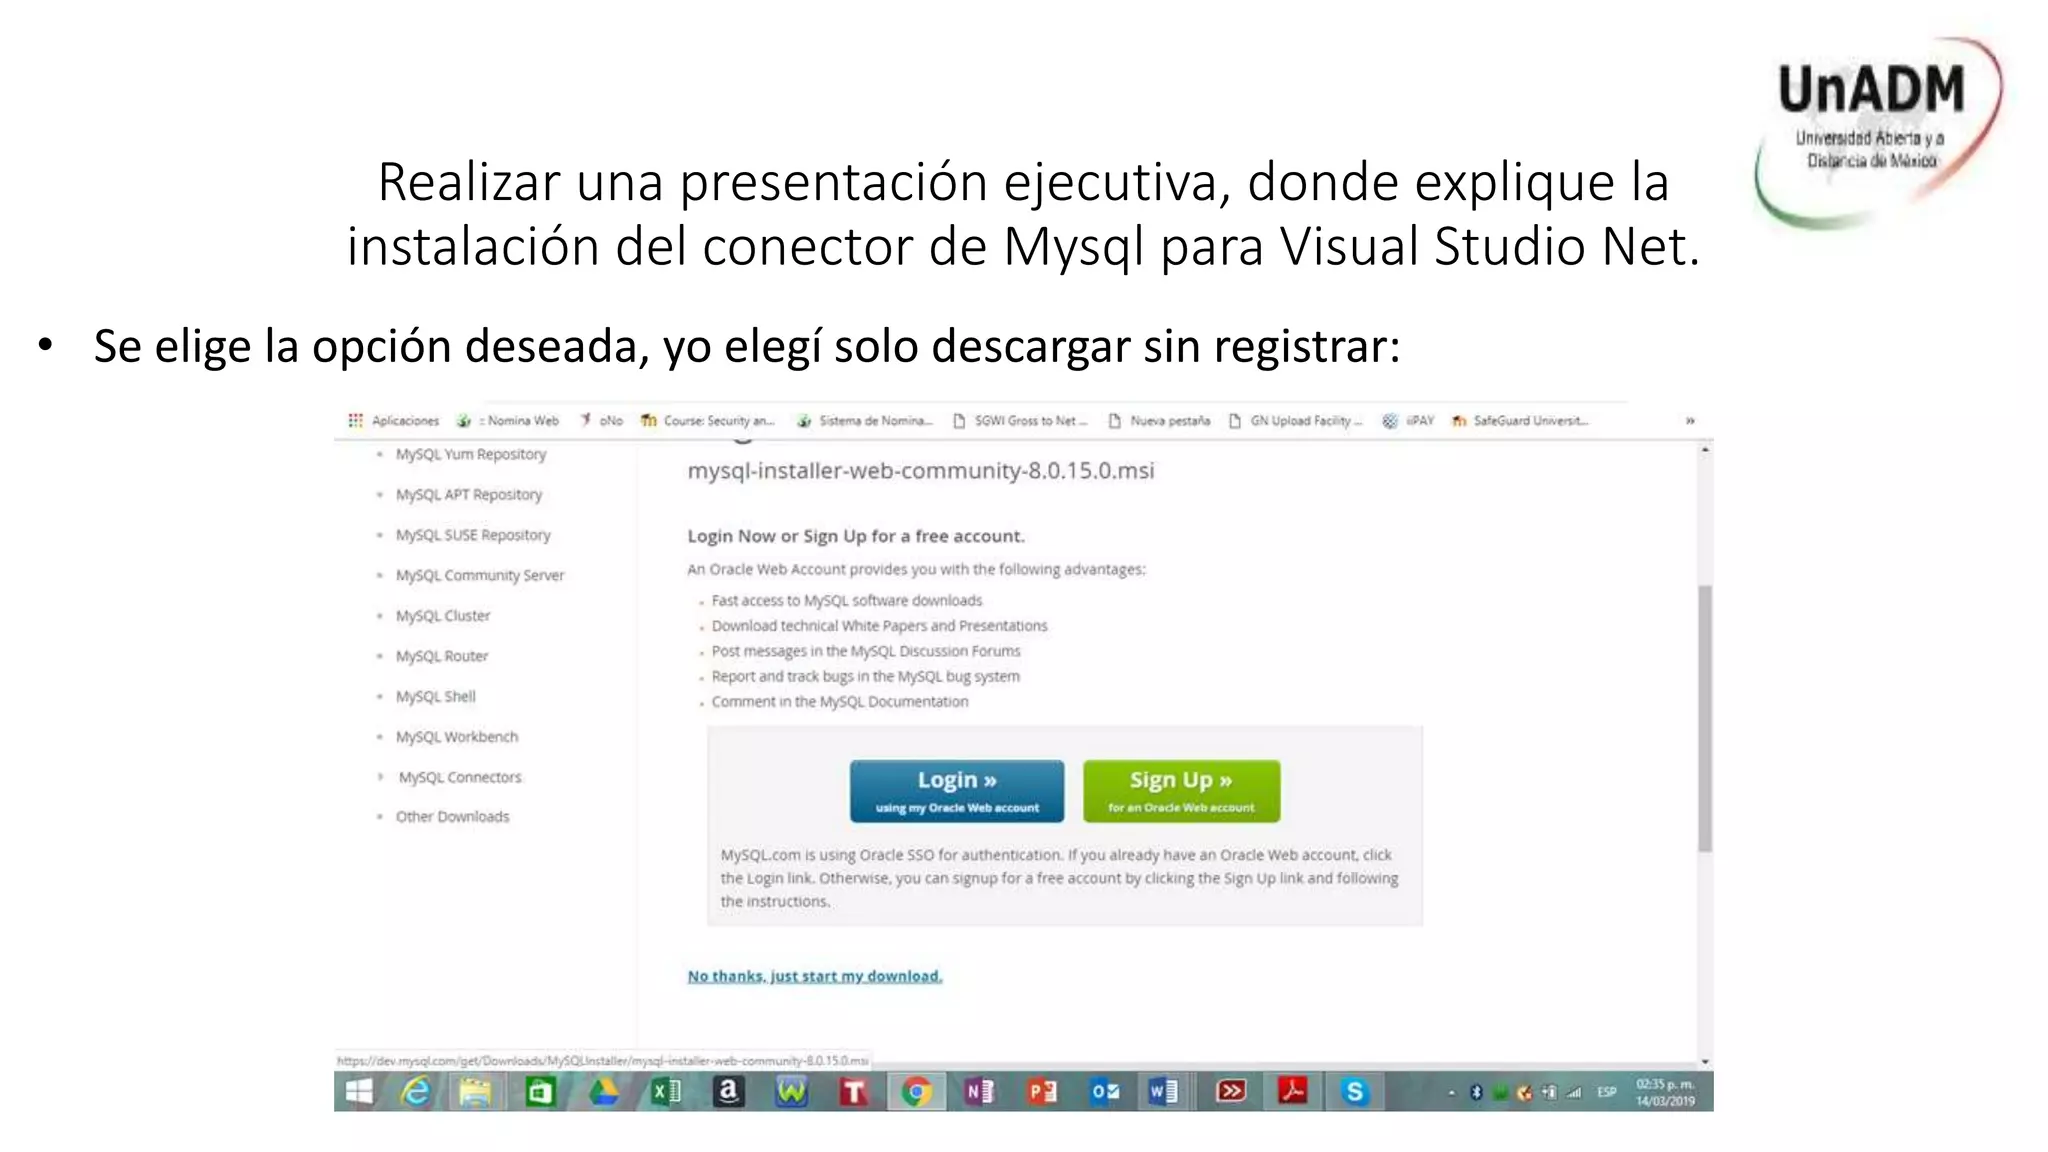Open Skype from the taskbar
The width and height of the screenshot is (2048, 1152).
coord(1354,1092)
